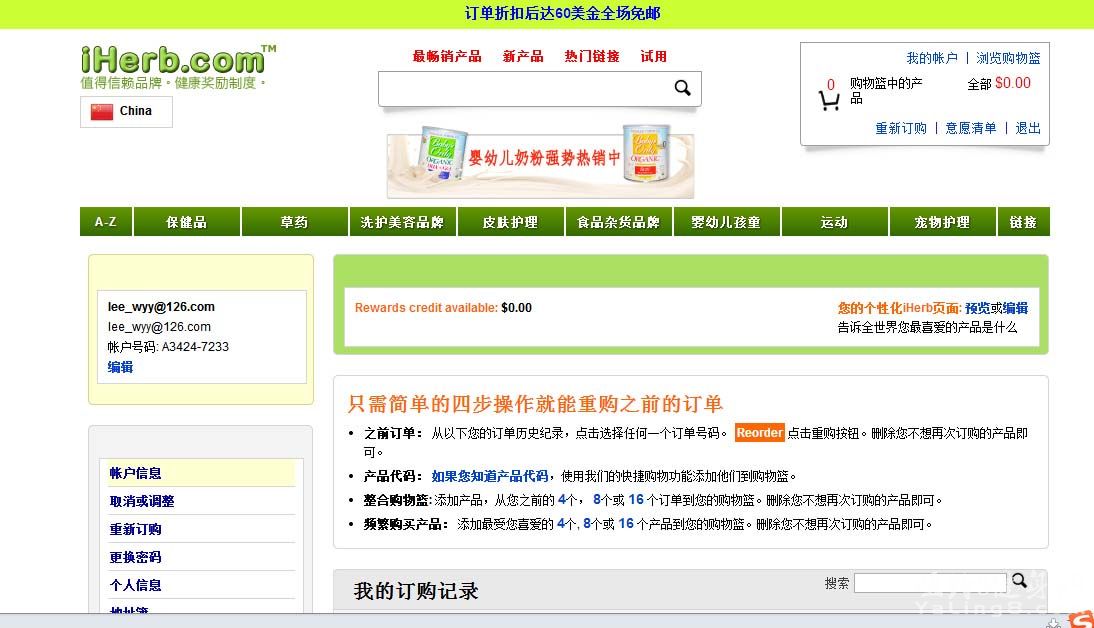Click 编辑 for the personalized iHerb page
The width and height of the screenshot is (1094, 628).
pos(1016,308)
